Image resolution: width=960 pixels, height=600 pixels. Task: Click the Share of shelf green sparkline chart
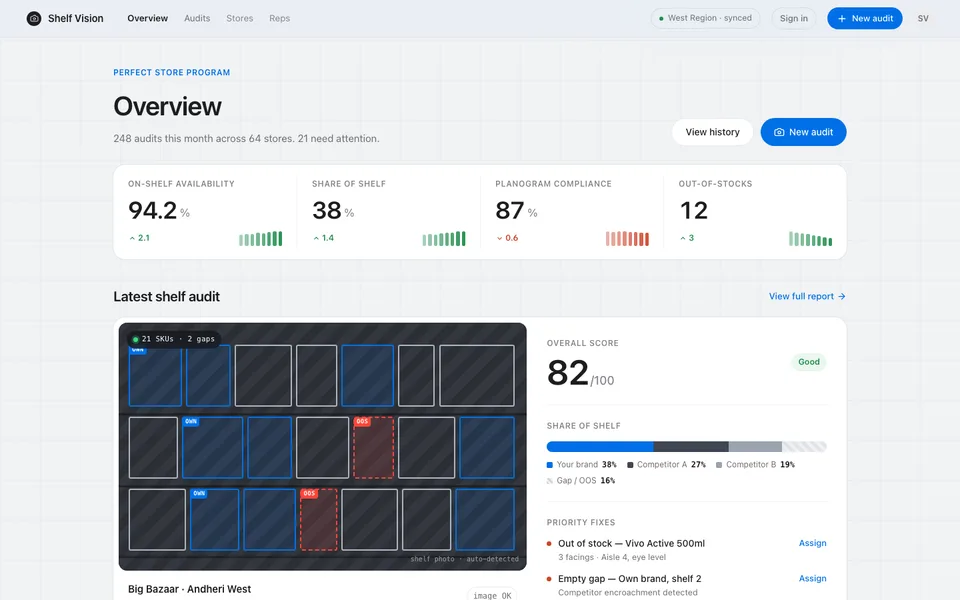pos(444,238)
